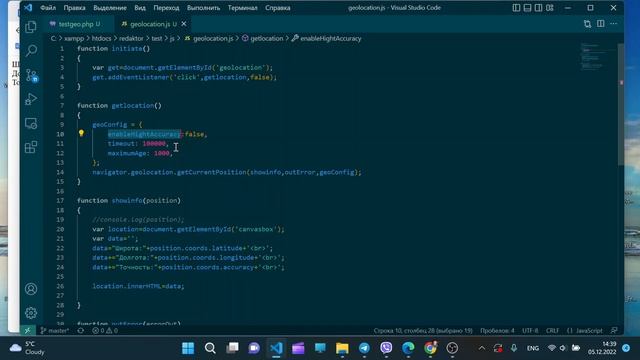Open errors and warnings status item

pyautogui.click(x=105, y=331)
